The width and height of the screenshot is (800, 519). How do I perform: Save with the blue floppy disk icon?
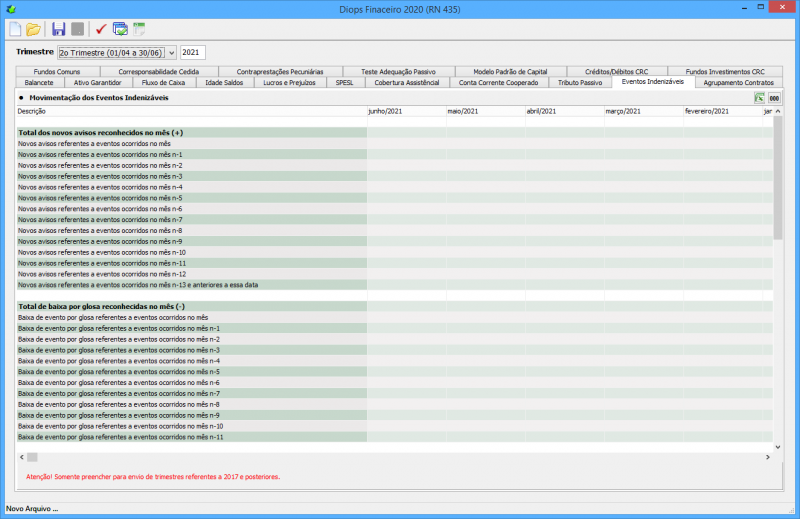tap(59, 29)
